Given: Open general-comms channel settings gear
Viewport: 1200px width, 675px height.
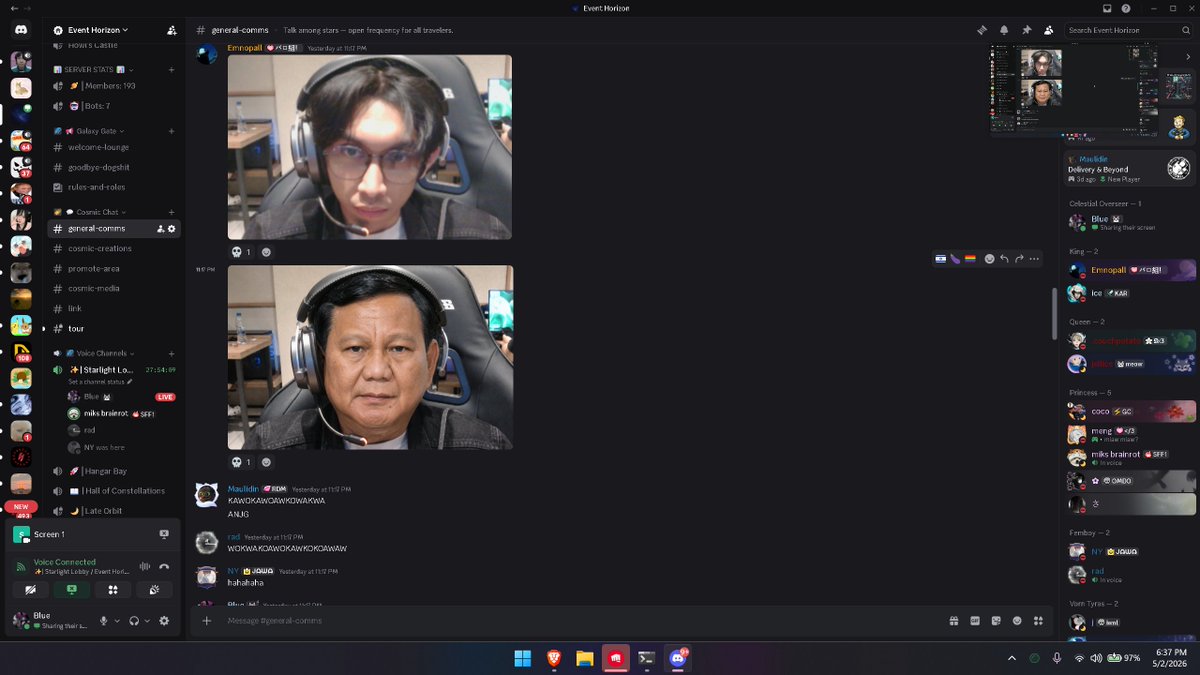Looking at the screenshot, I should coord(172,229).
